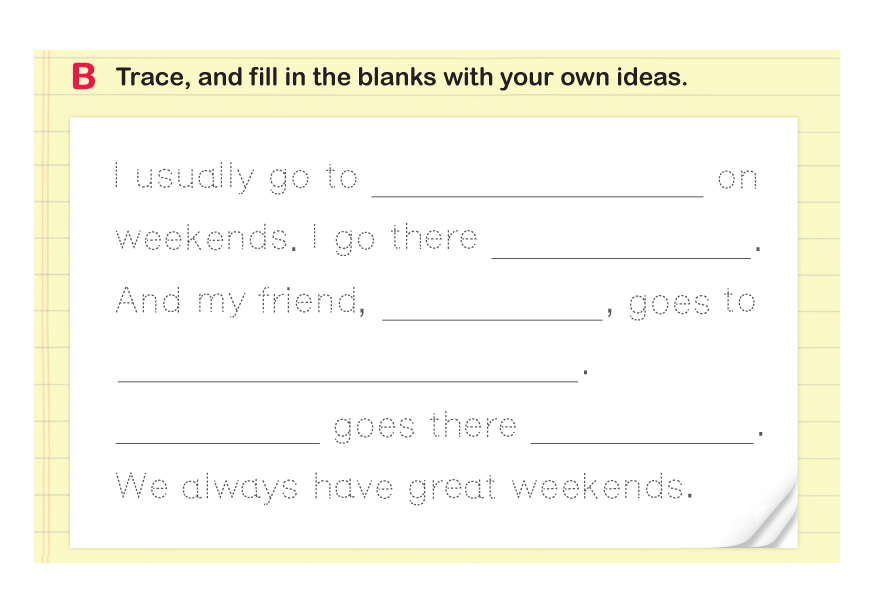Click the dotted words "goes to"
The width and height of the screenshot is (873, 612).
point(692,303)
